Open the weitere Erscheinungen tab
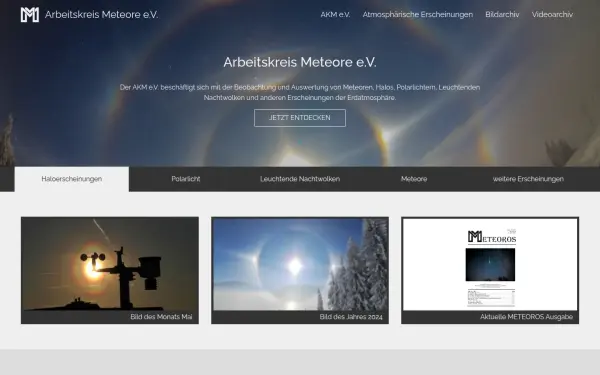The image size is (600, 375). click(x=528, y=179)
